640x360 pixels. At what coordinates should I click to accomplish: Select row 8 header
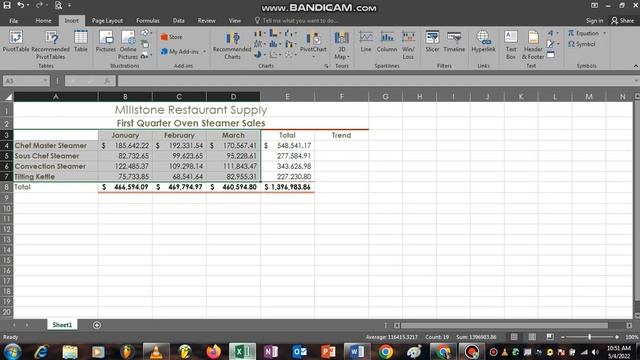(7, 187)
